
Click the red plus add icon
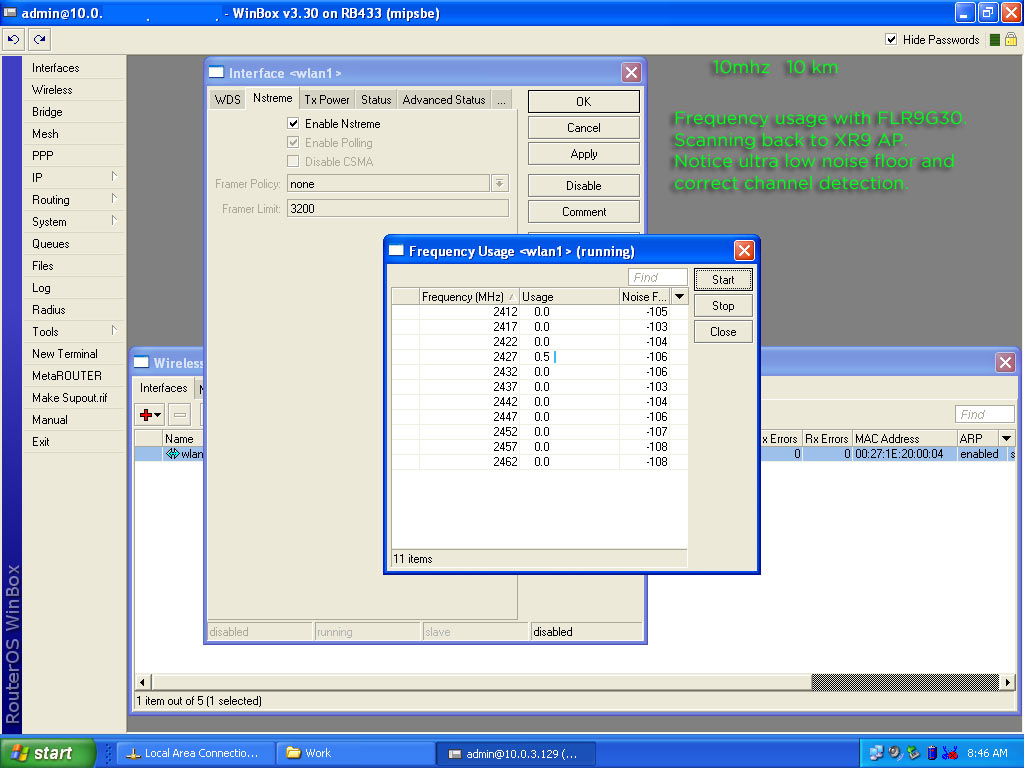point(146,415)
